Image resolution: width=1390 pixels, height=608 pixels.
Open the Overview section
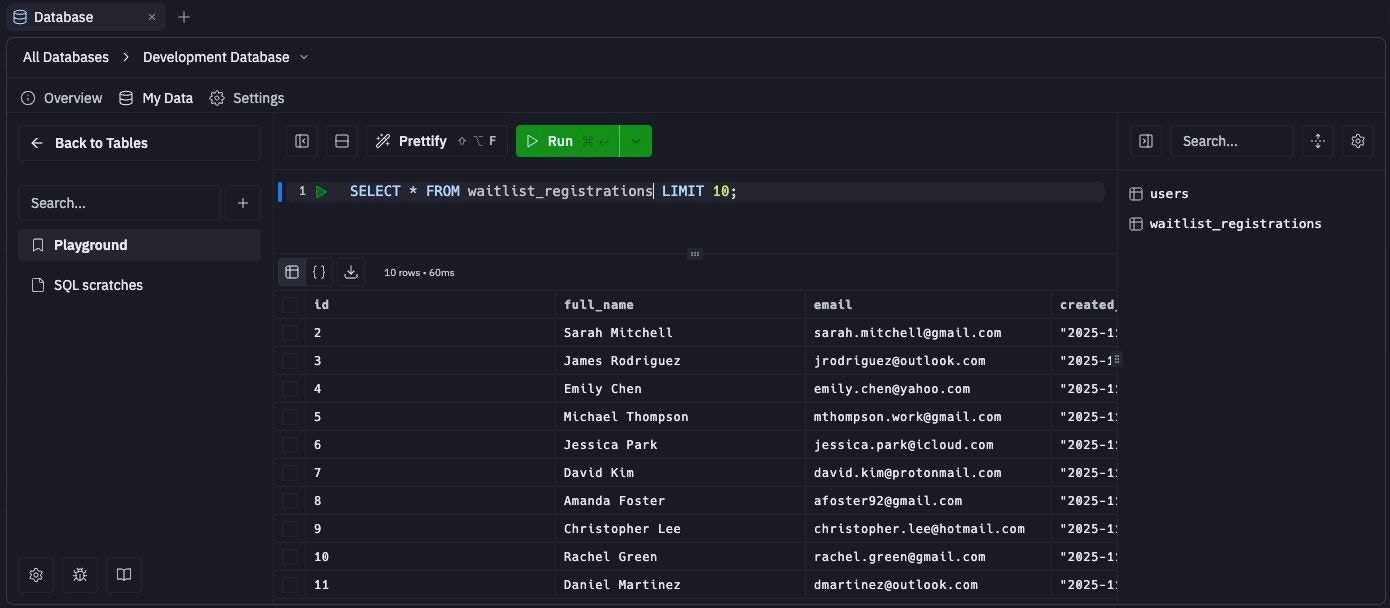click(61, 98)
